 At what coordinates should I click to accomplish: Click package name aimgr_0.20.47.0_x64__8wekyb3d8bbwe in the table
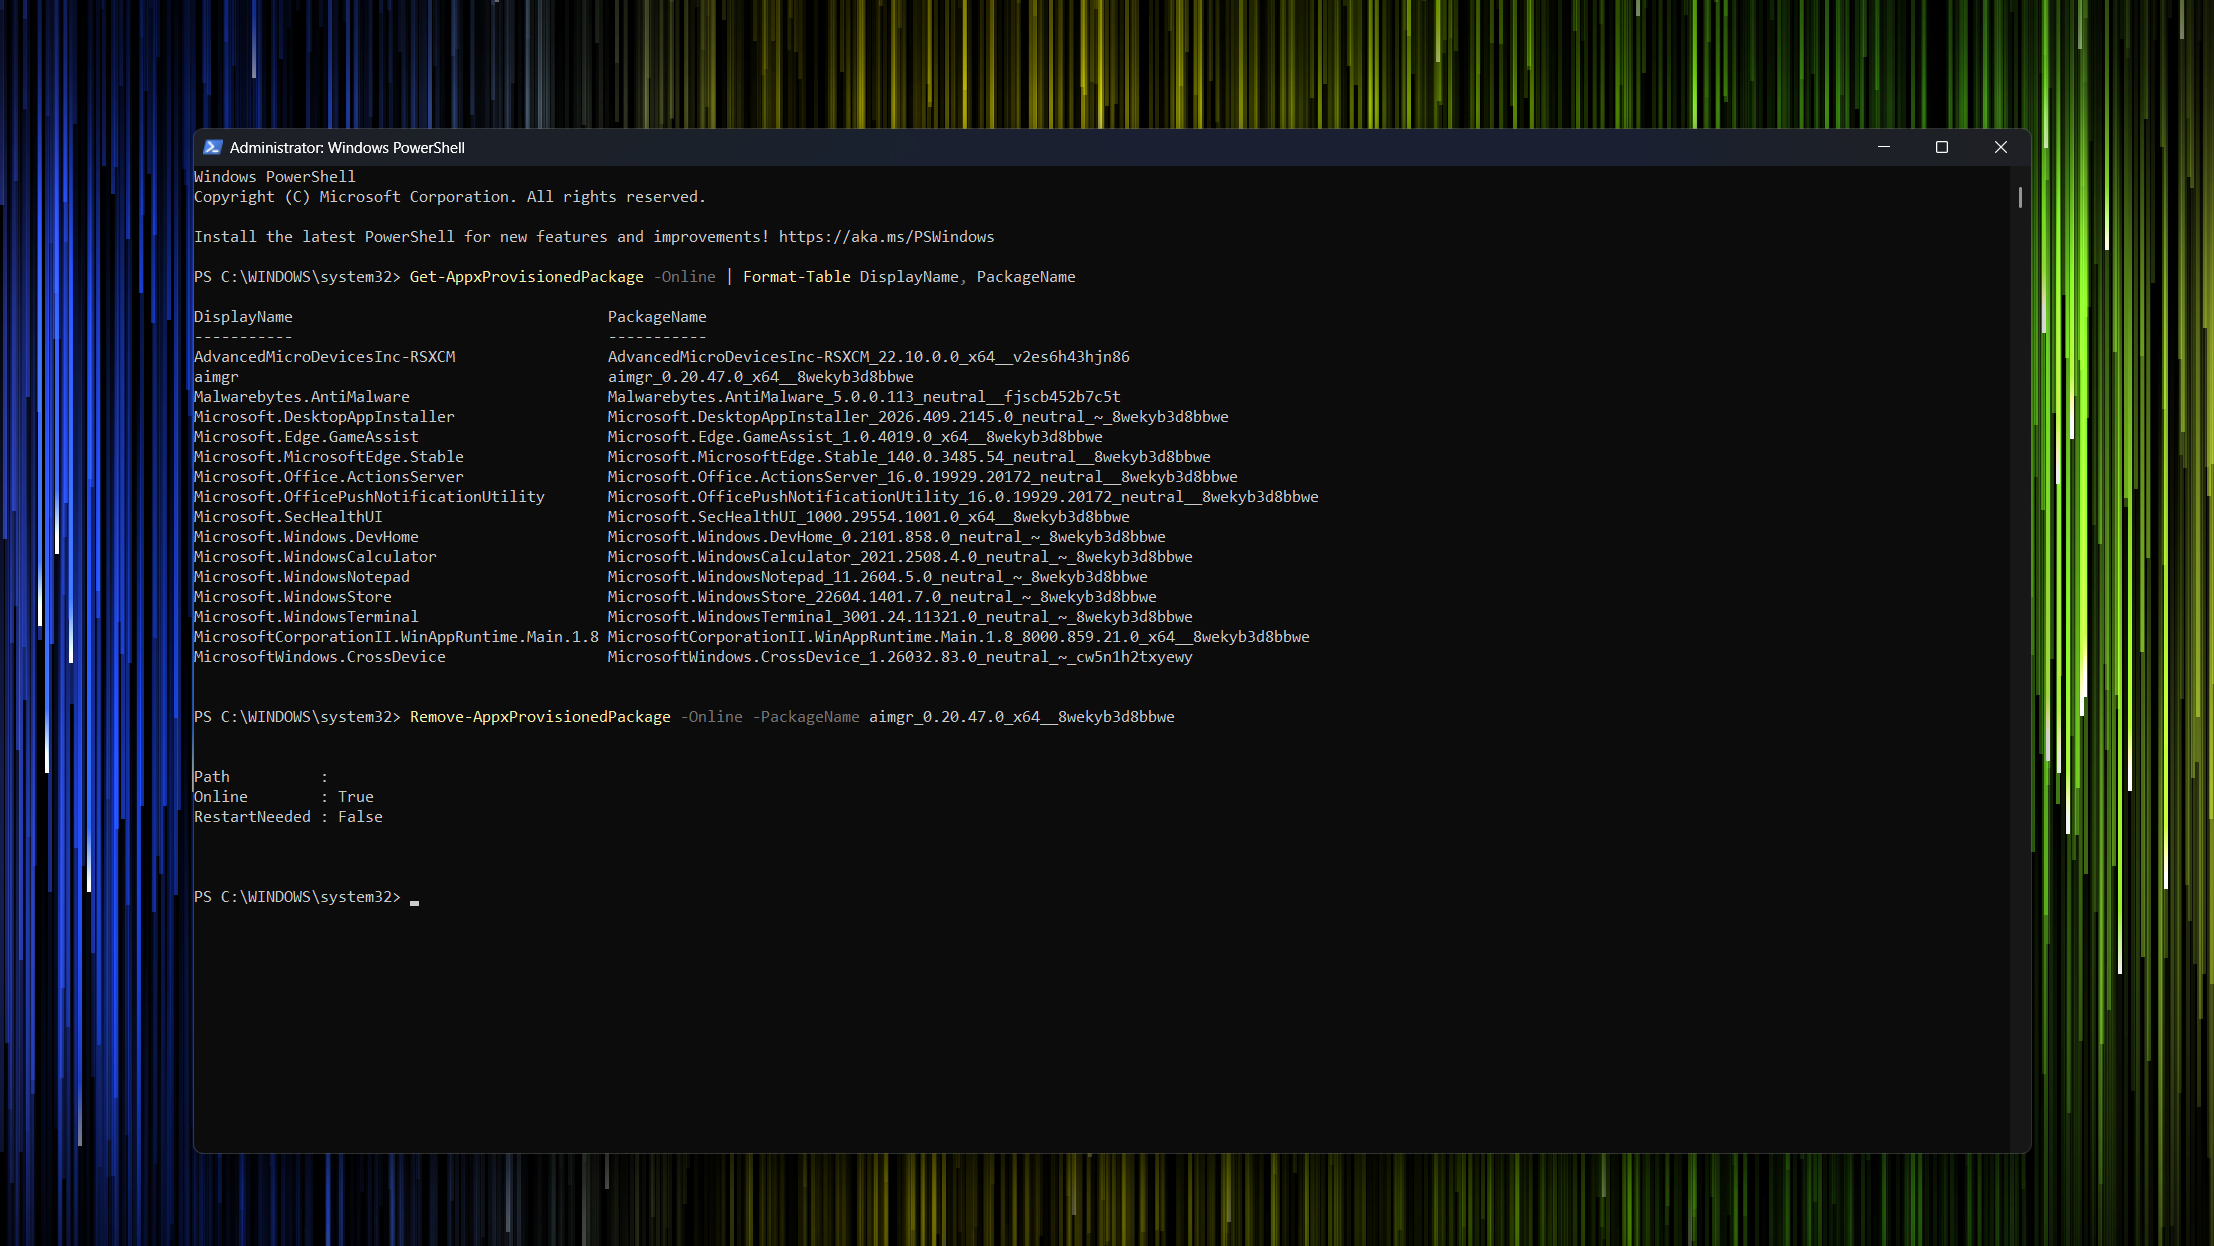click(760, 377)
